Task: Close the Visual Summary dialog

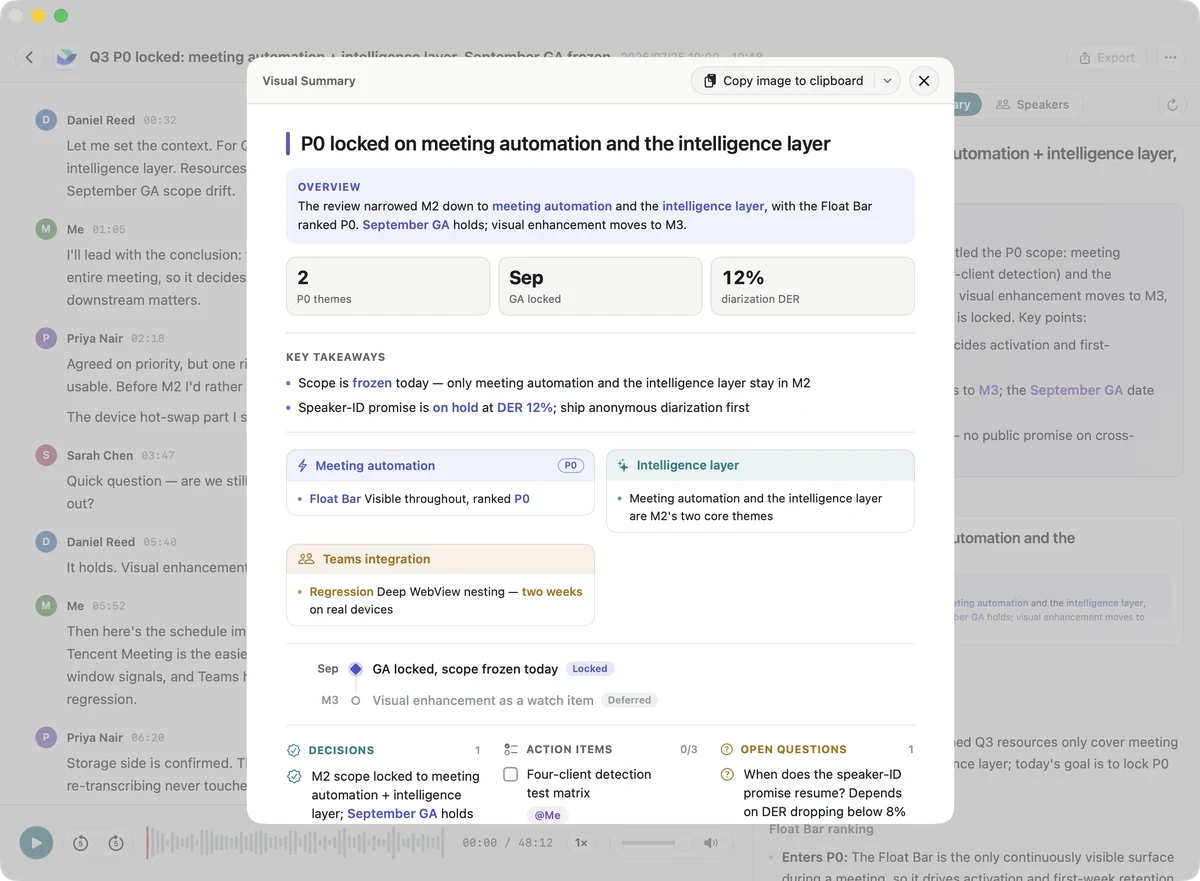Action: coord(924,81)
